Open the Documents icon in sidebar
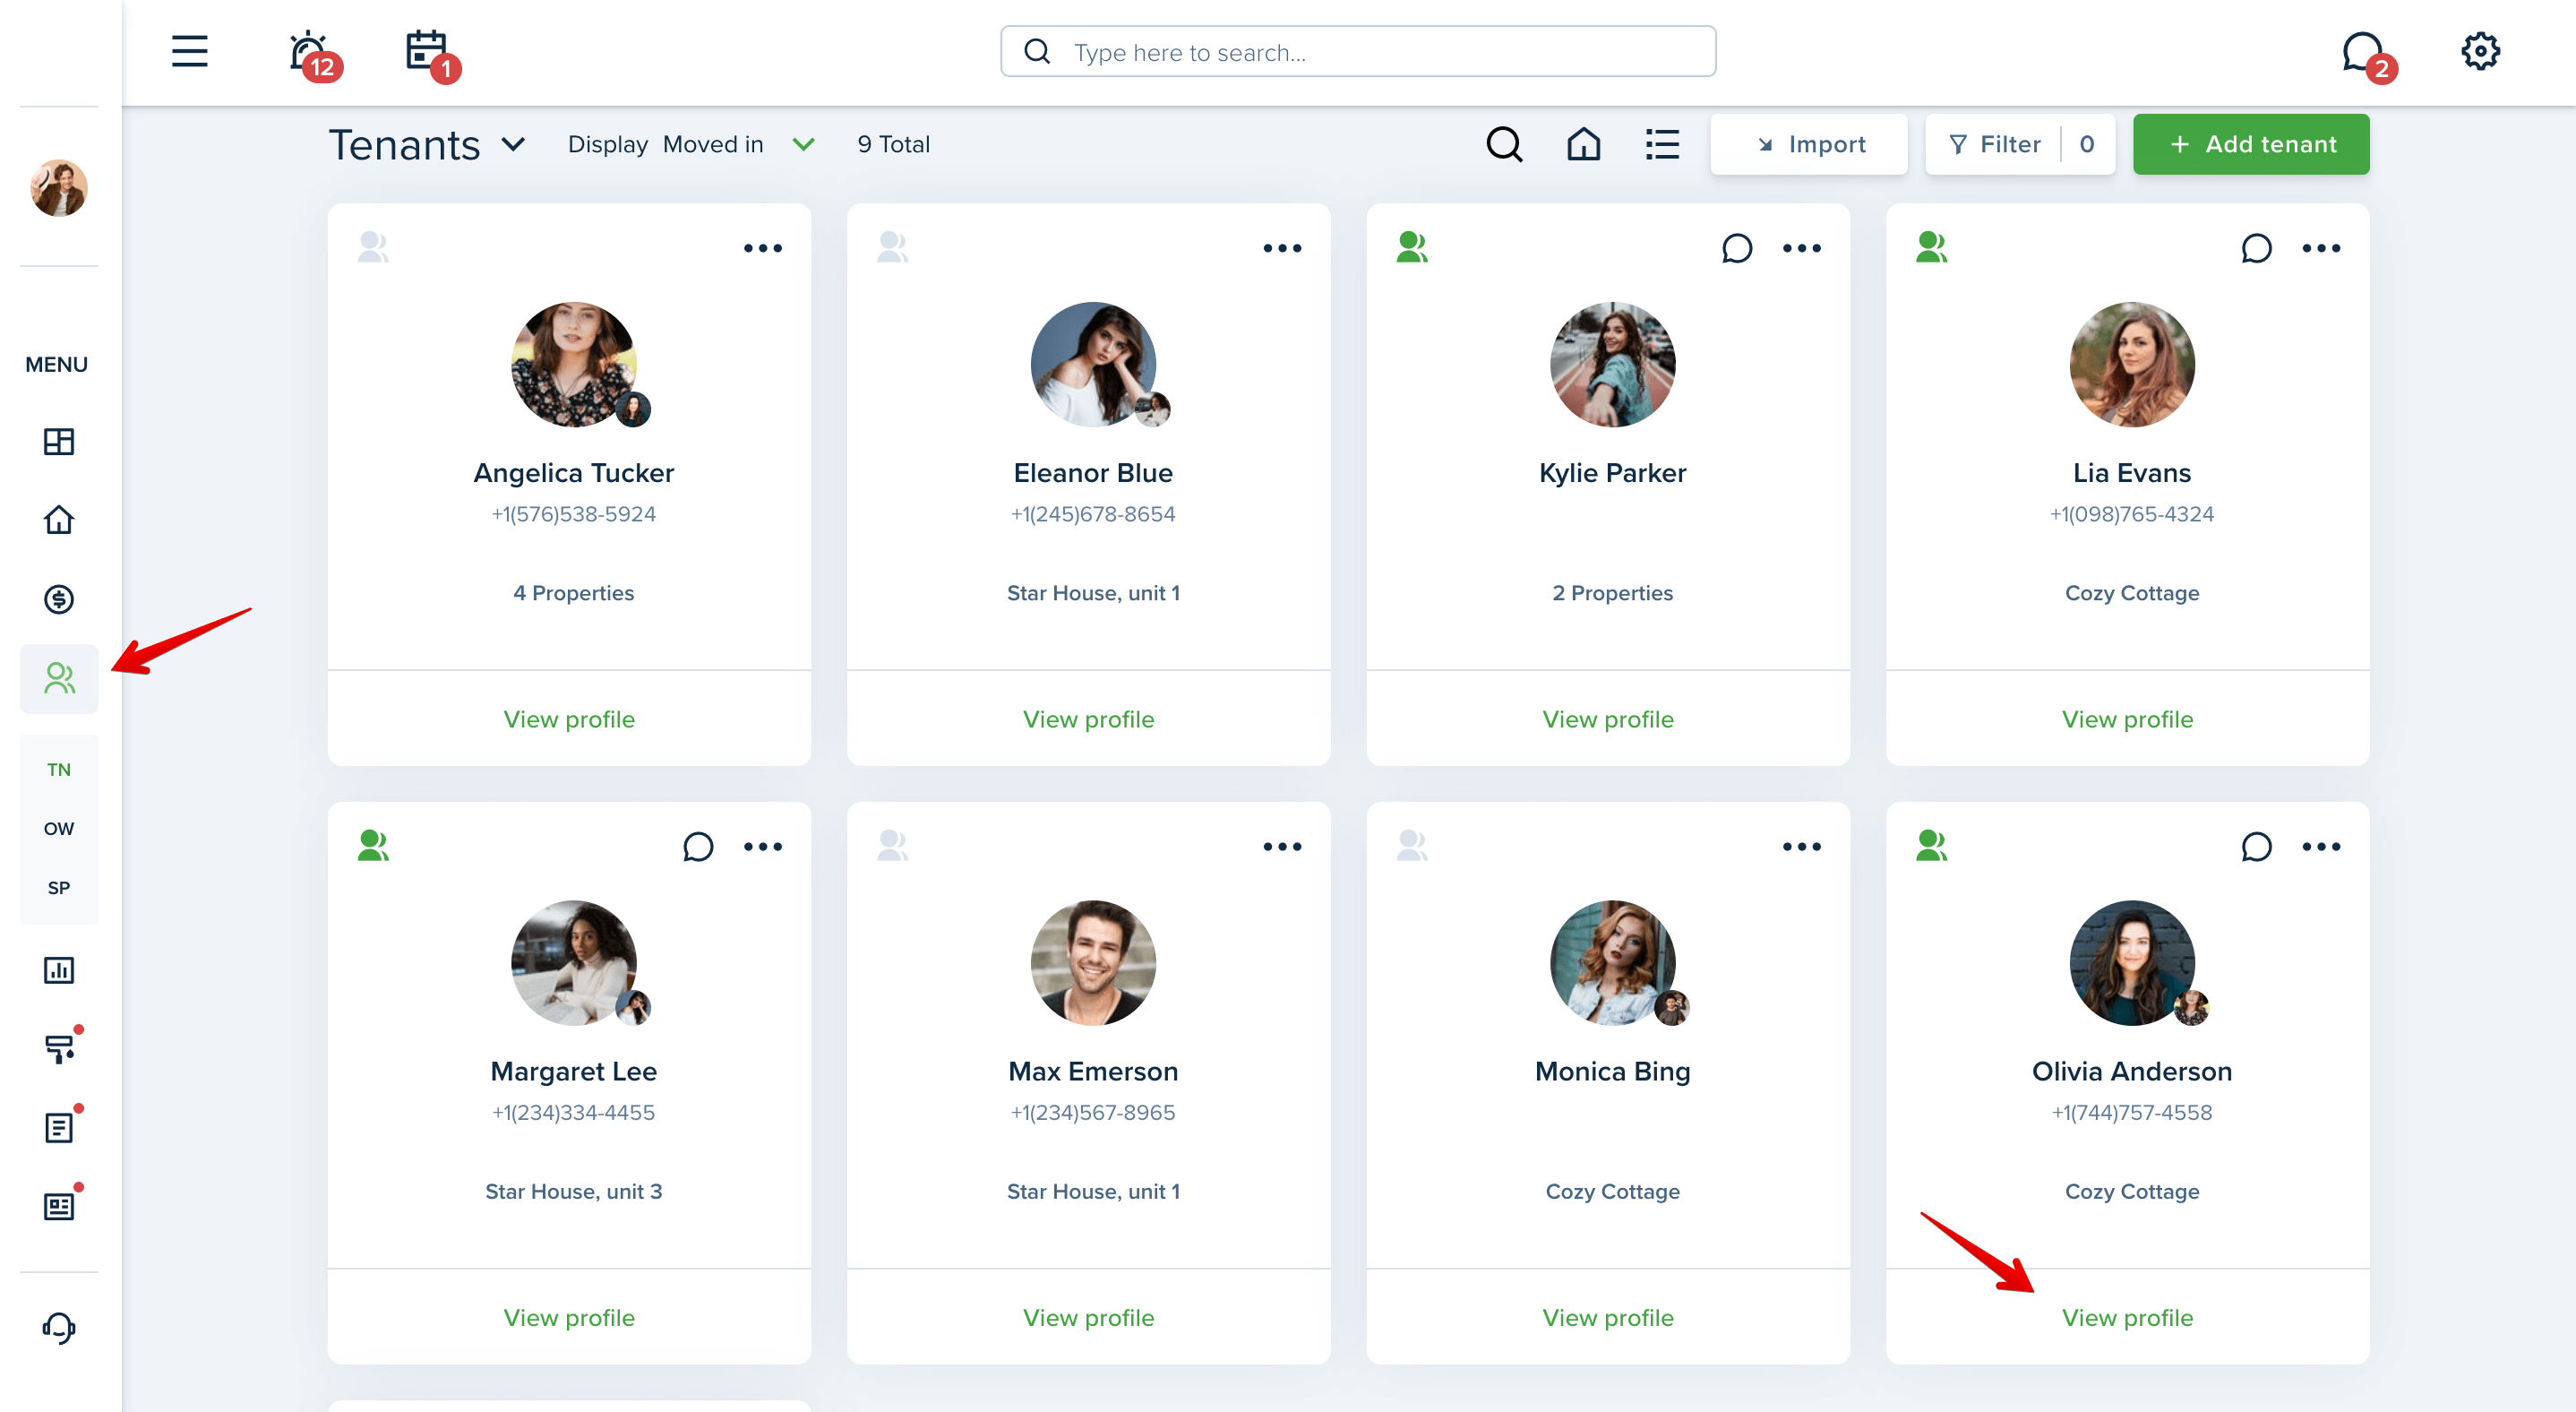This screenshot has height=1412, width=2576. click(59, 1128)
